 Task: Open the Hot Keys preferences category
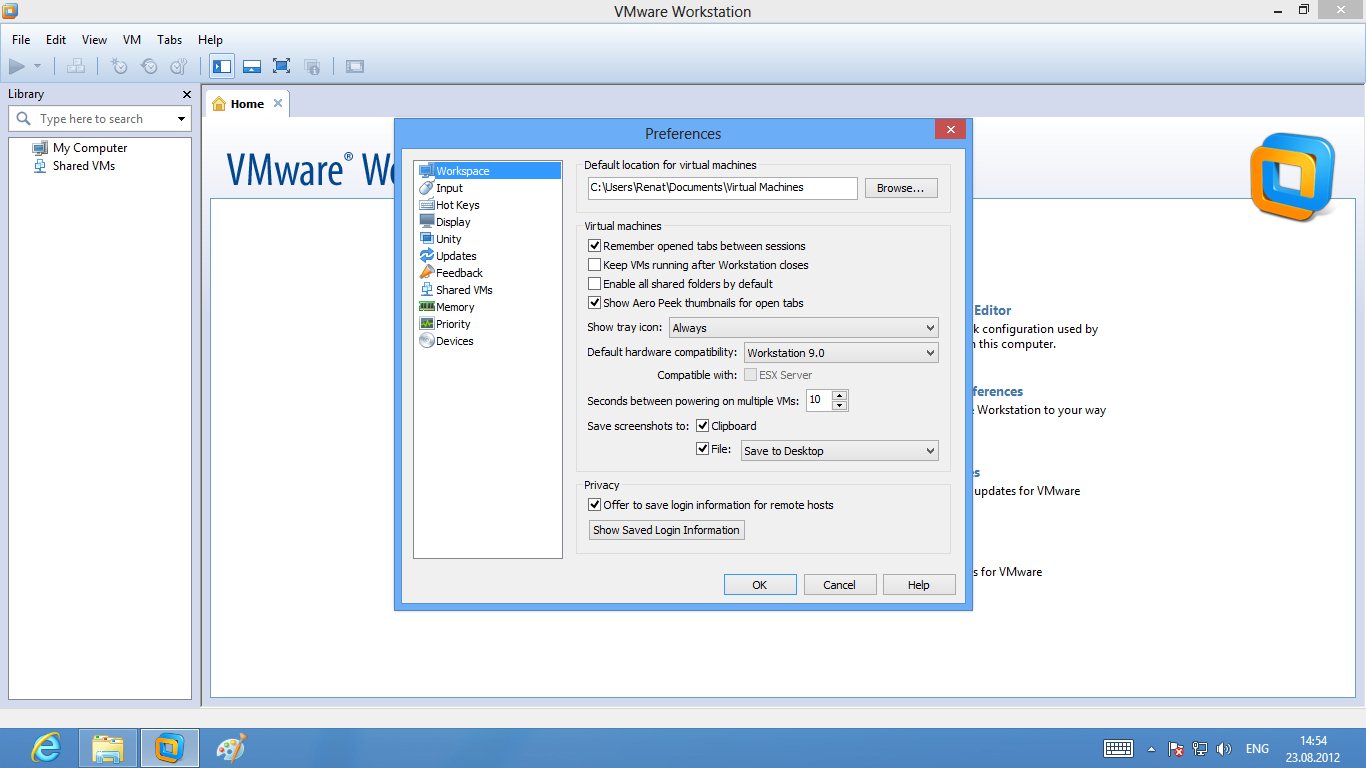pyautogui.click(x=457, y=205)
